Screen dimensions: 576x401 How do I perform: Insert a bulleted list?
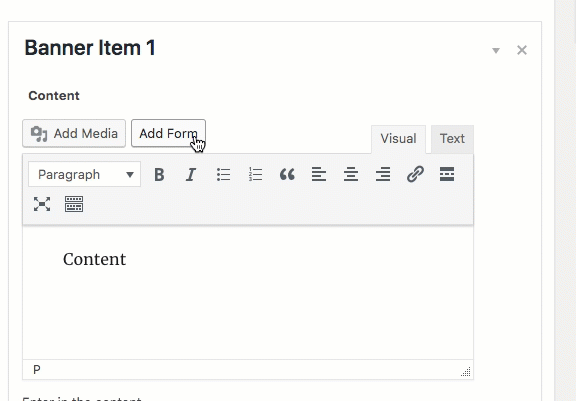(223, 174)
